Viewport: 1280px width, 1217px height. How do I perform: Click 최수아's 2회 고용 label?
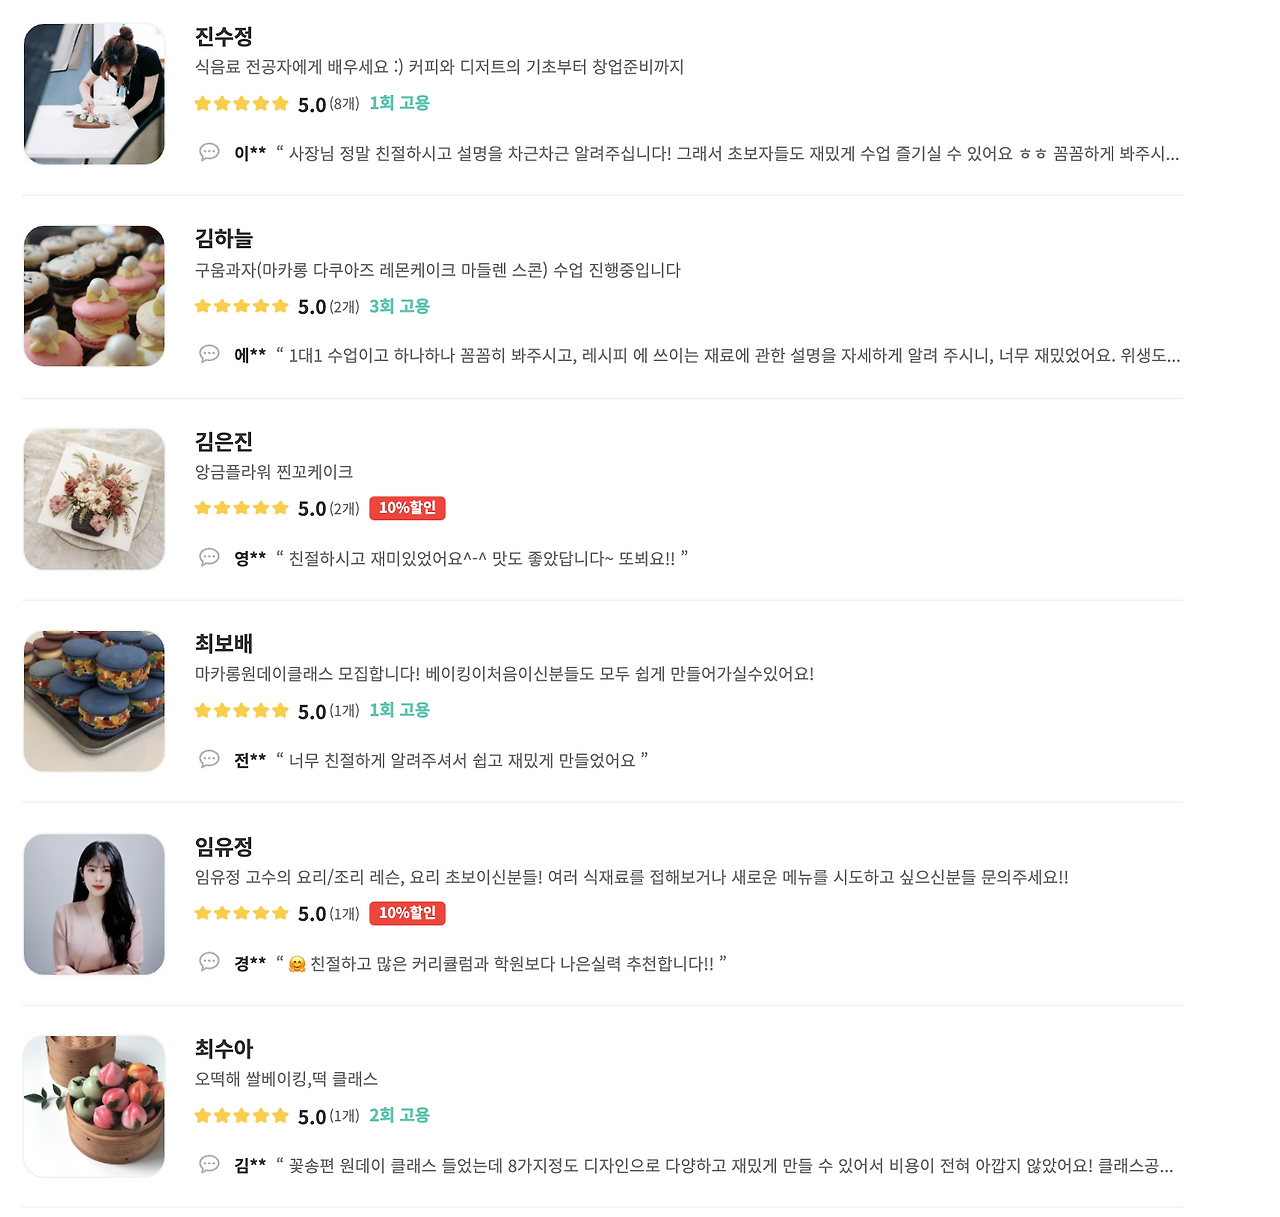coord(399,1115)
